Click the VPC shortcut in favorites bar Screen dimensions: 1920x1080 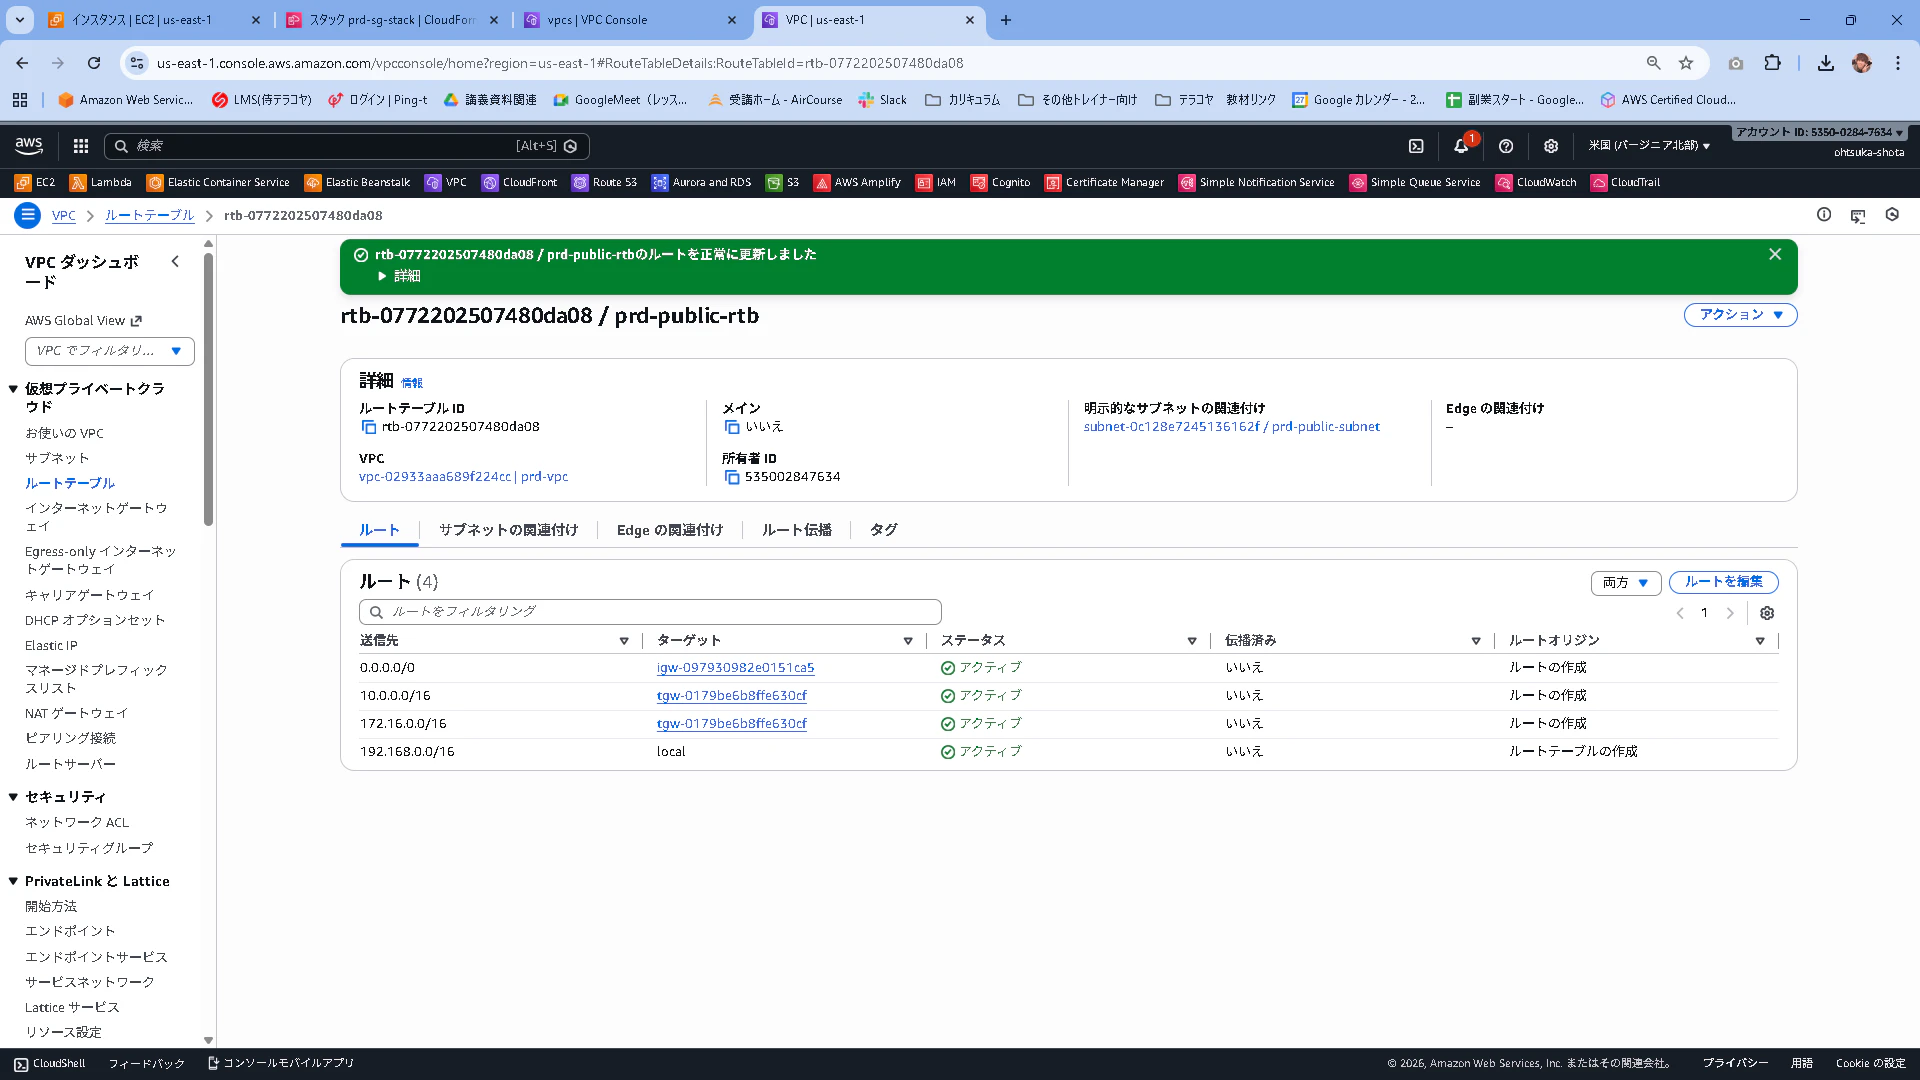[x=446, y=182]
